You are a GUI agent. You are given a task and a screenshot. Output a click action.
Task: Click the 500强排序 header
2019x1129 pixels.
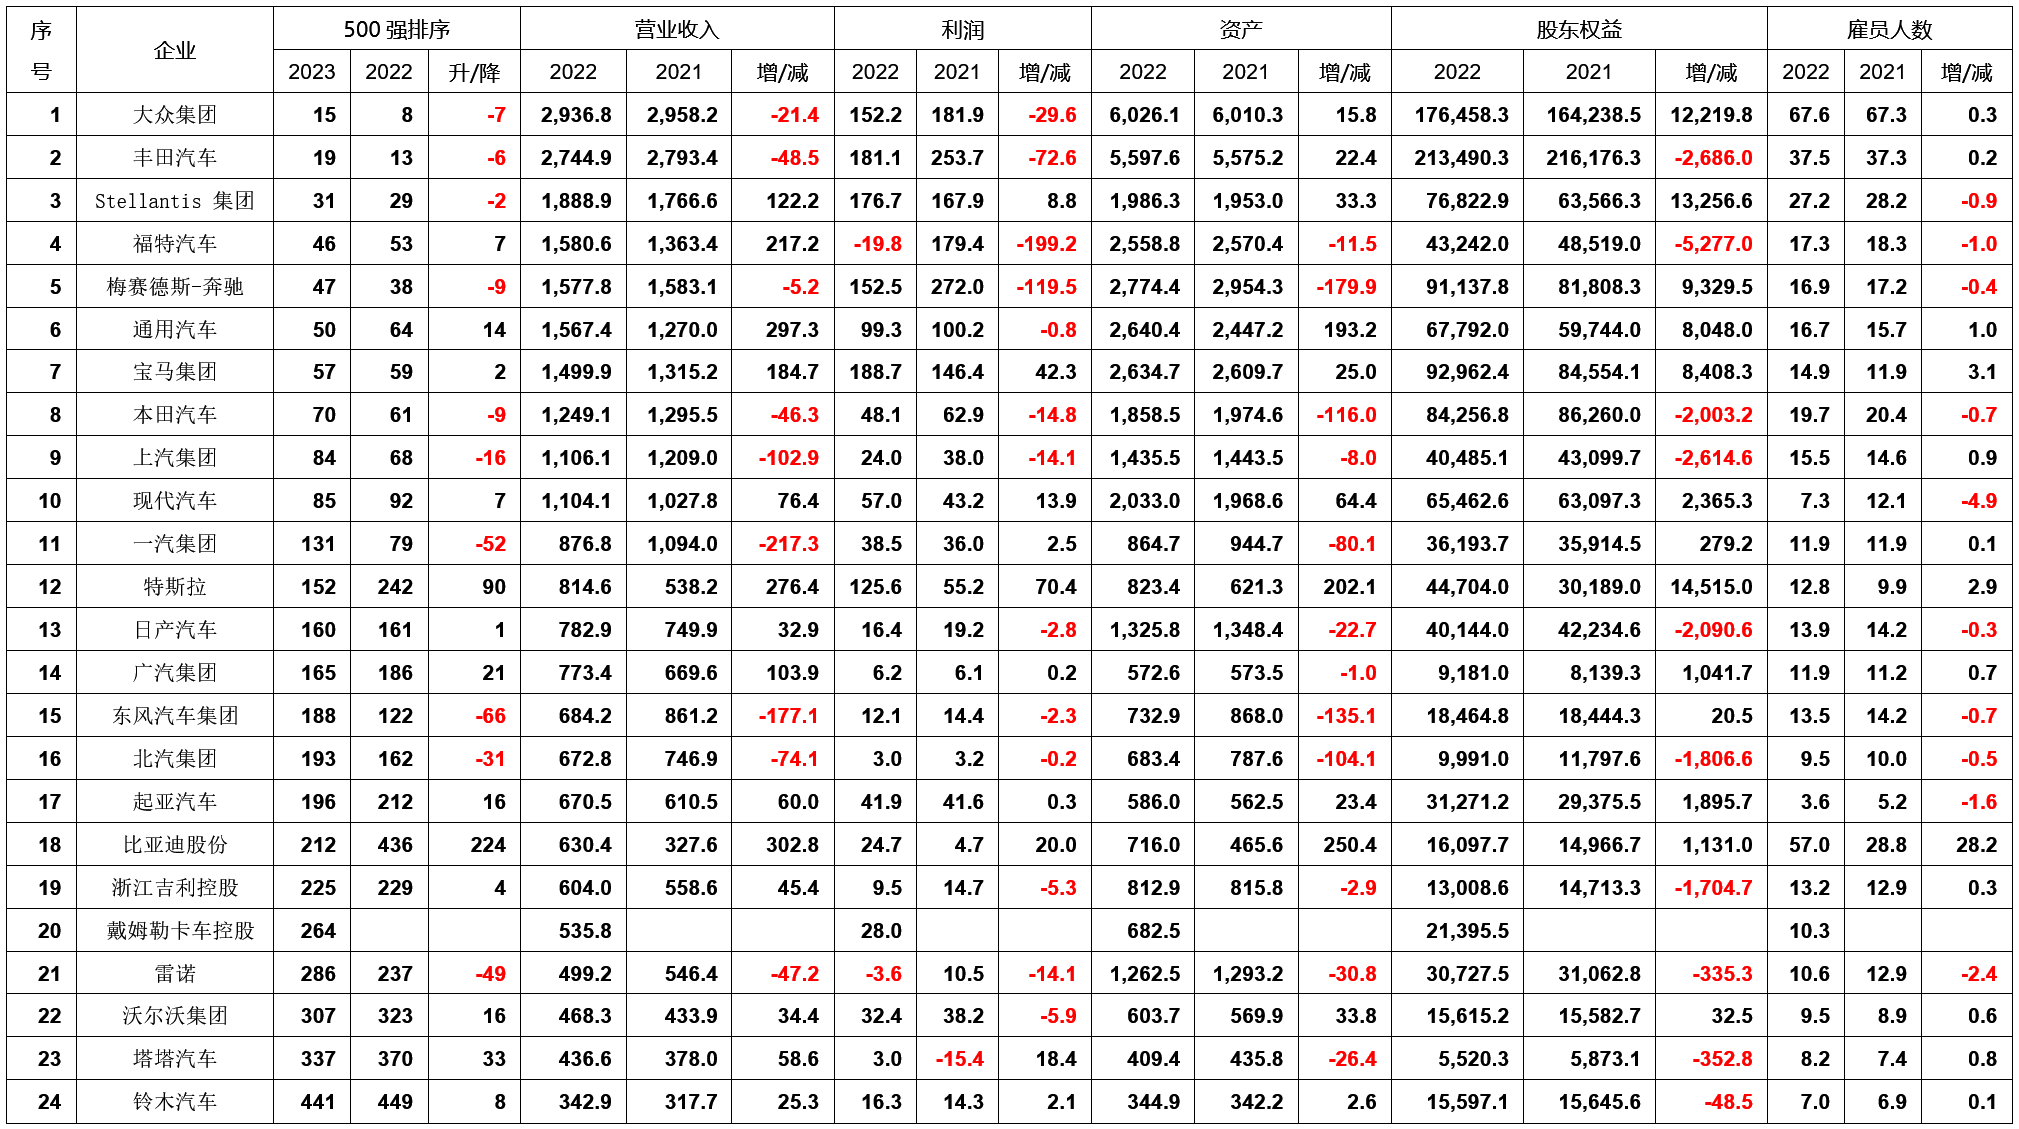(x=397, y=30)
